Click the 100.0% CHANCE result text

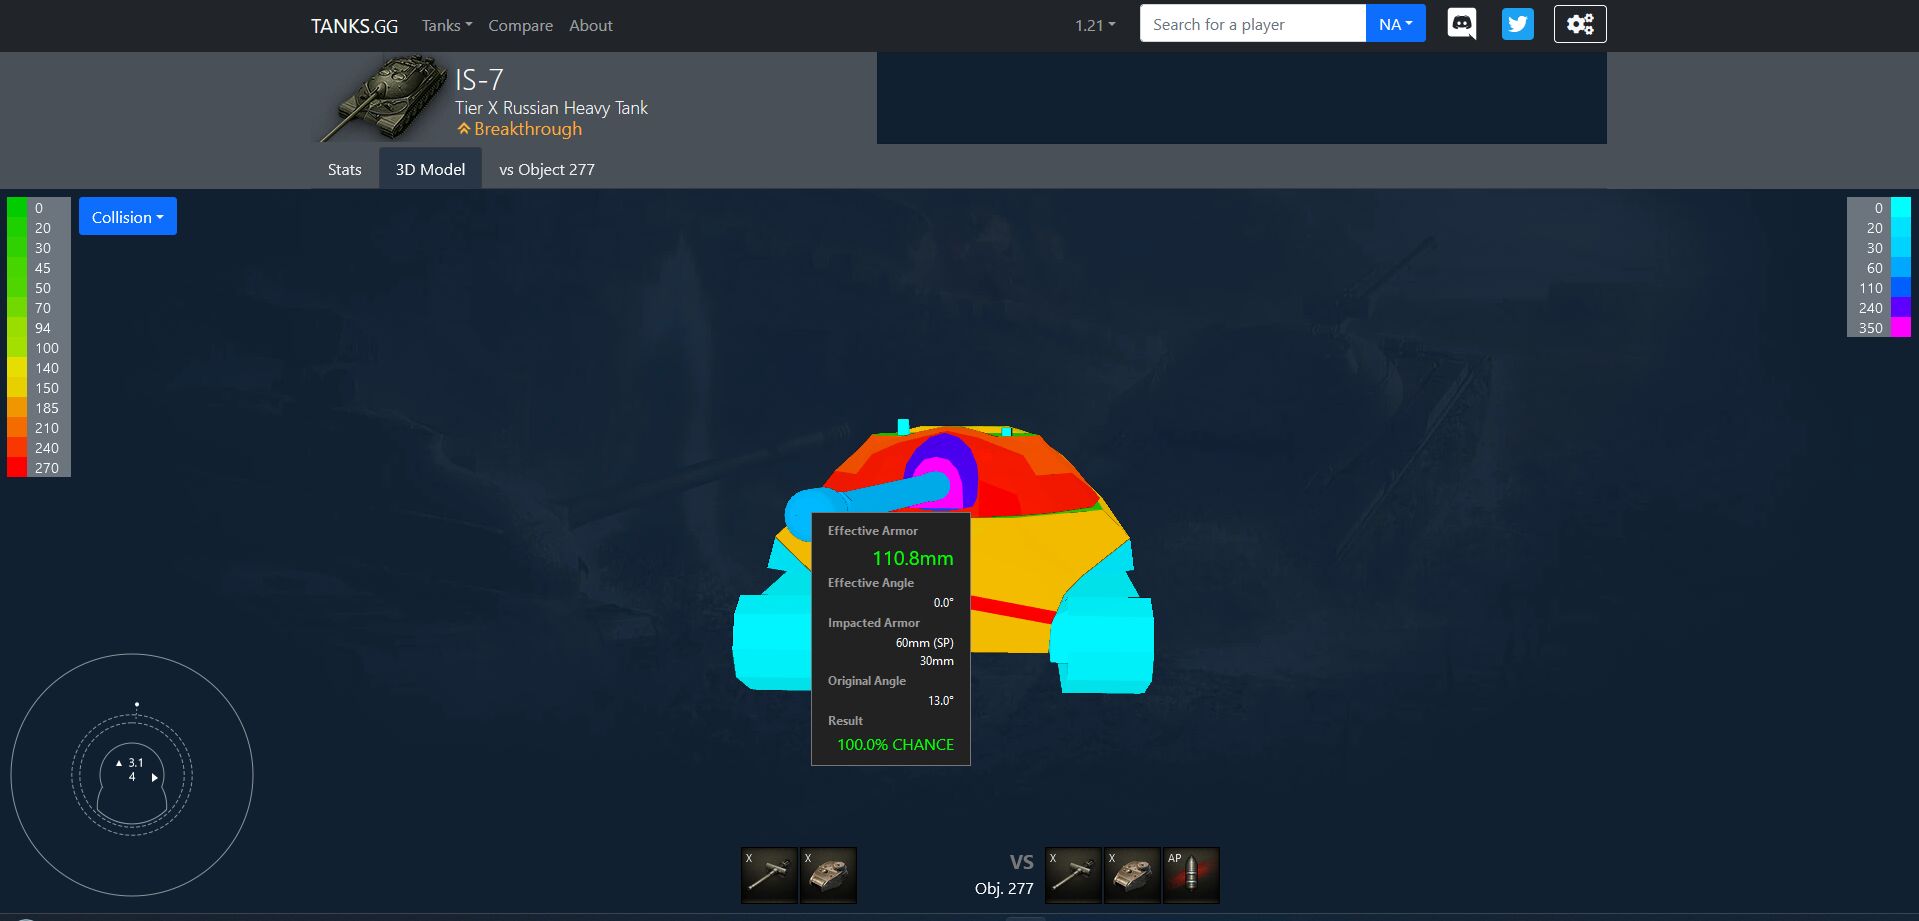[x=895, y=745]
